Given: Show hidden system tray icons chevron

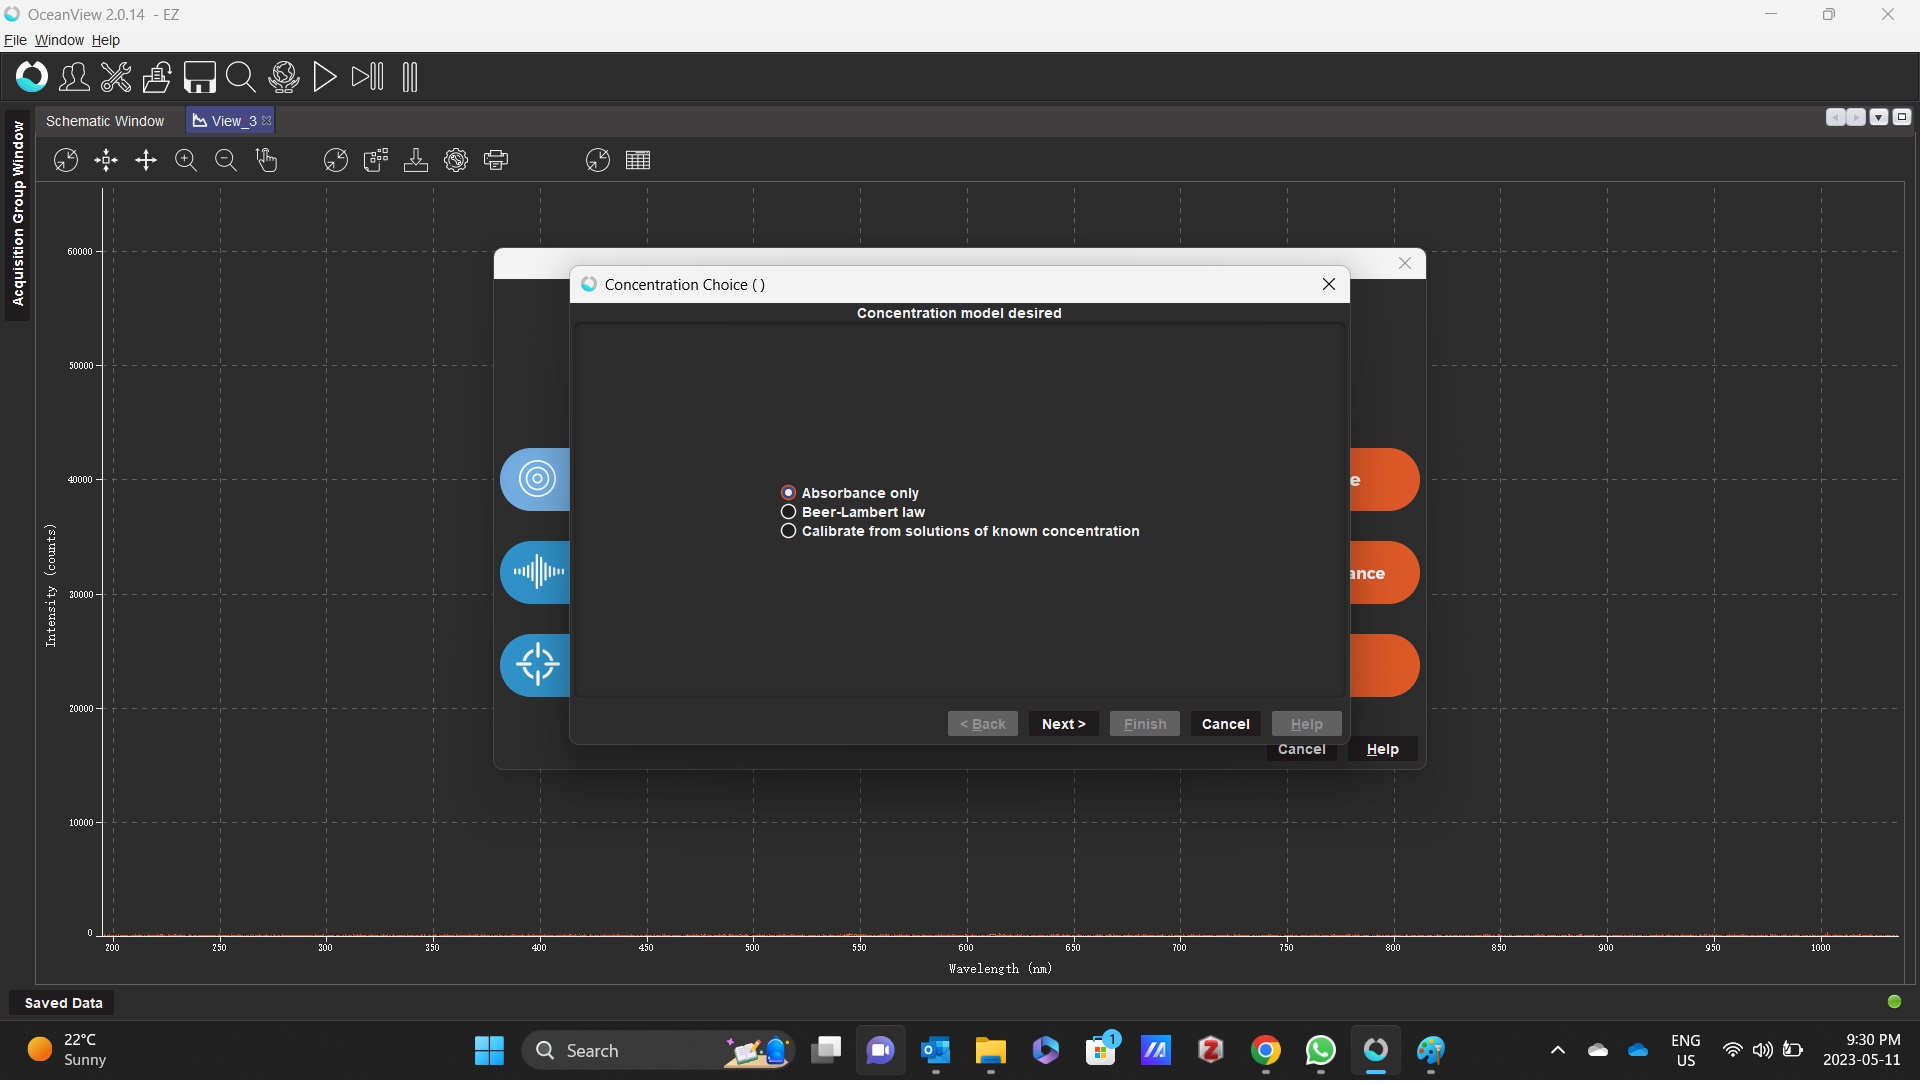Looking at the screenshot, I should coord(1560,1051).
